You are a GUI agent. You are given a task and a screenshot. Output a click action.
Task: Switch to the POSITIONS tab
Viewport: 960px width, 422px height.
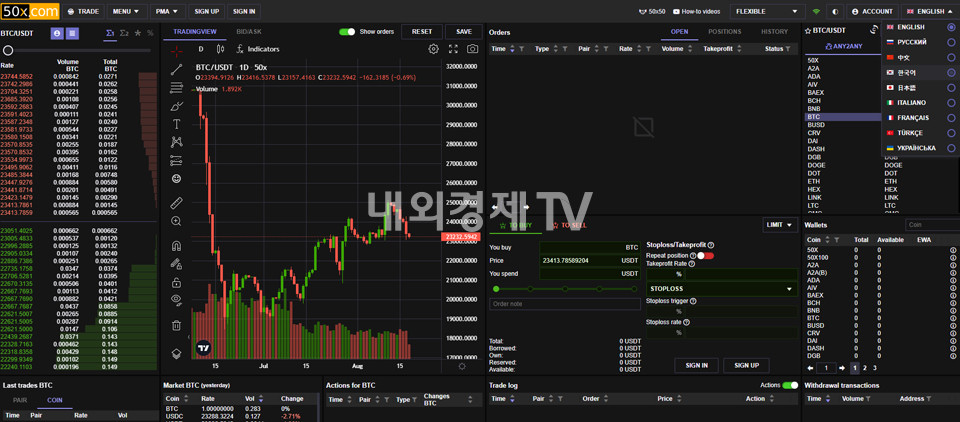coord(724,31)
